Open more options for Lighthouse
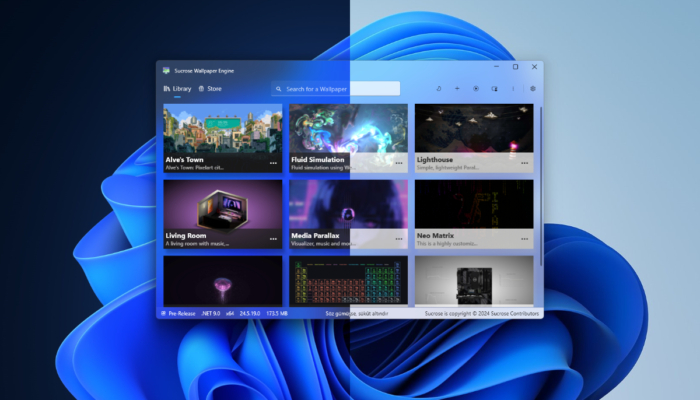 pos(525,163)
